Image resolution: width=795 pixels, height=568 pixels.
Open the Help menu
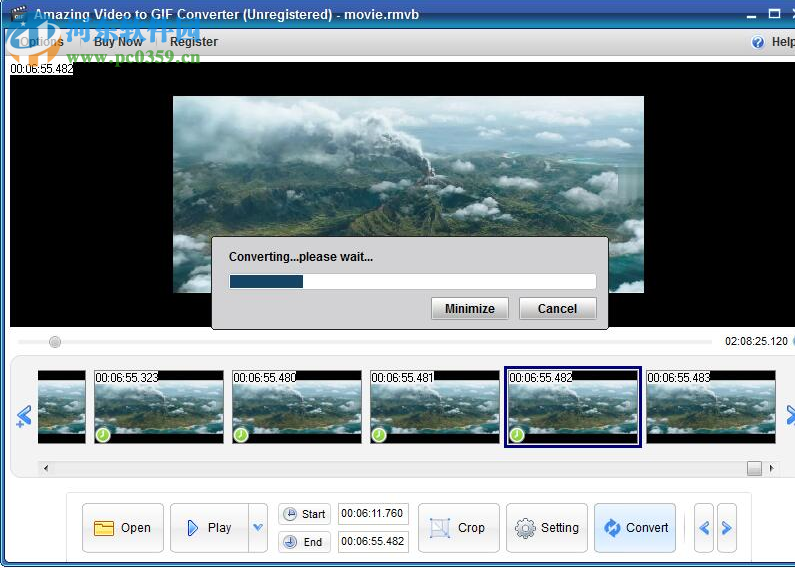pos(783,42)
